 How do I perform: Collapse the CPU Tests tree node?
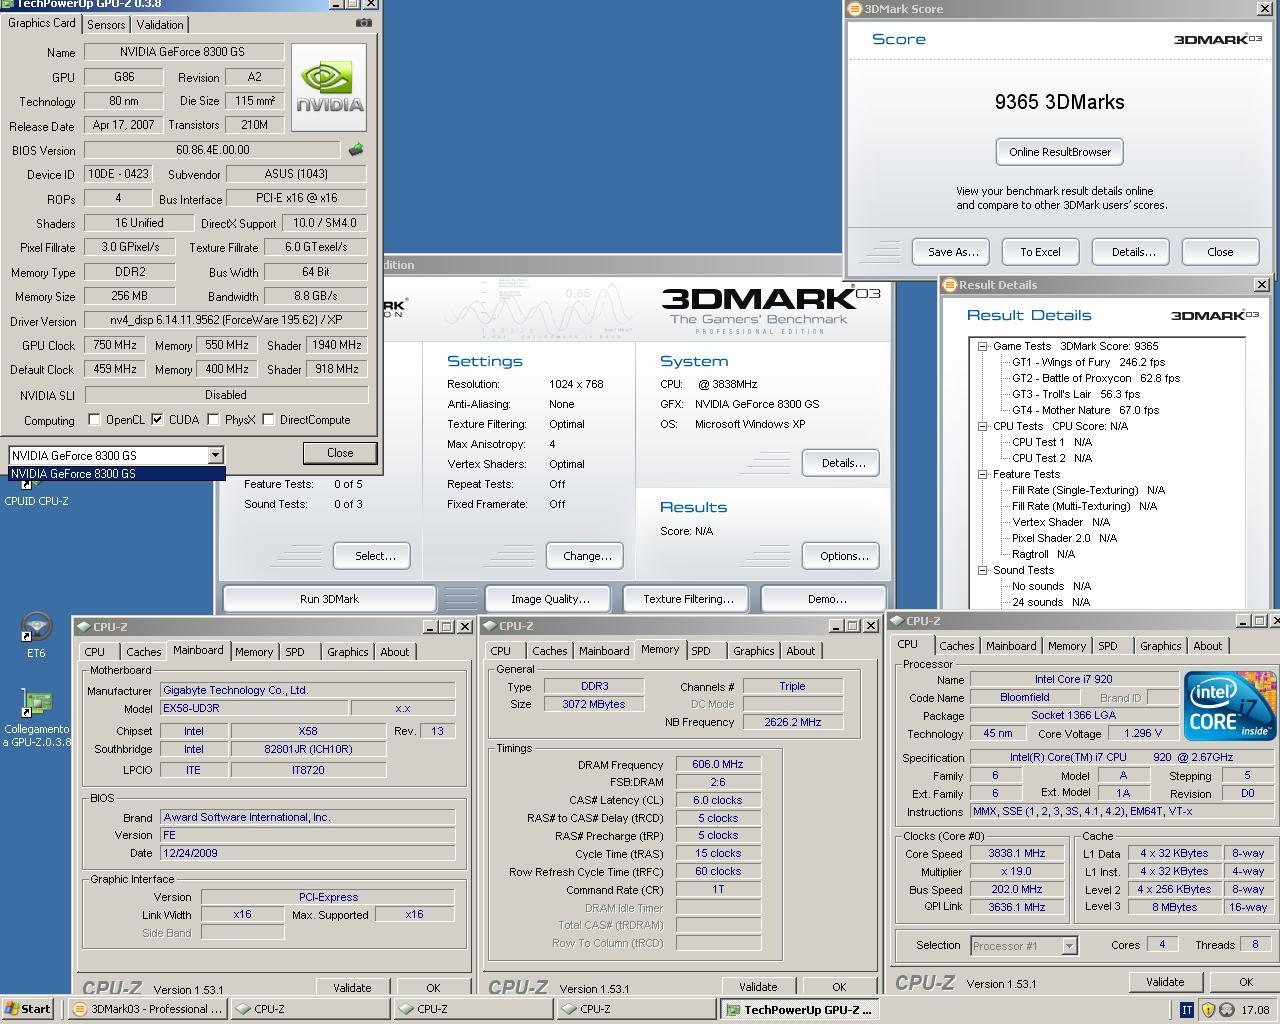pos(982,426)
